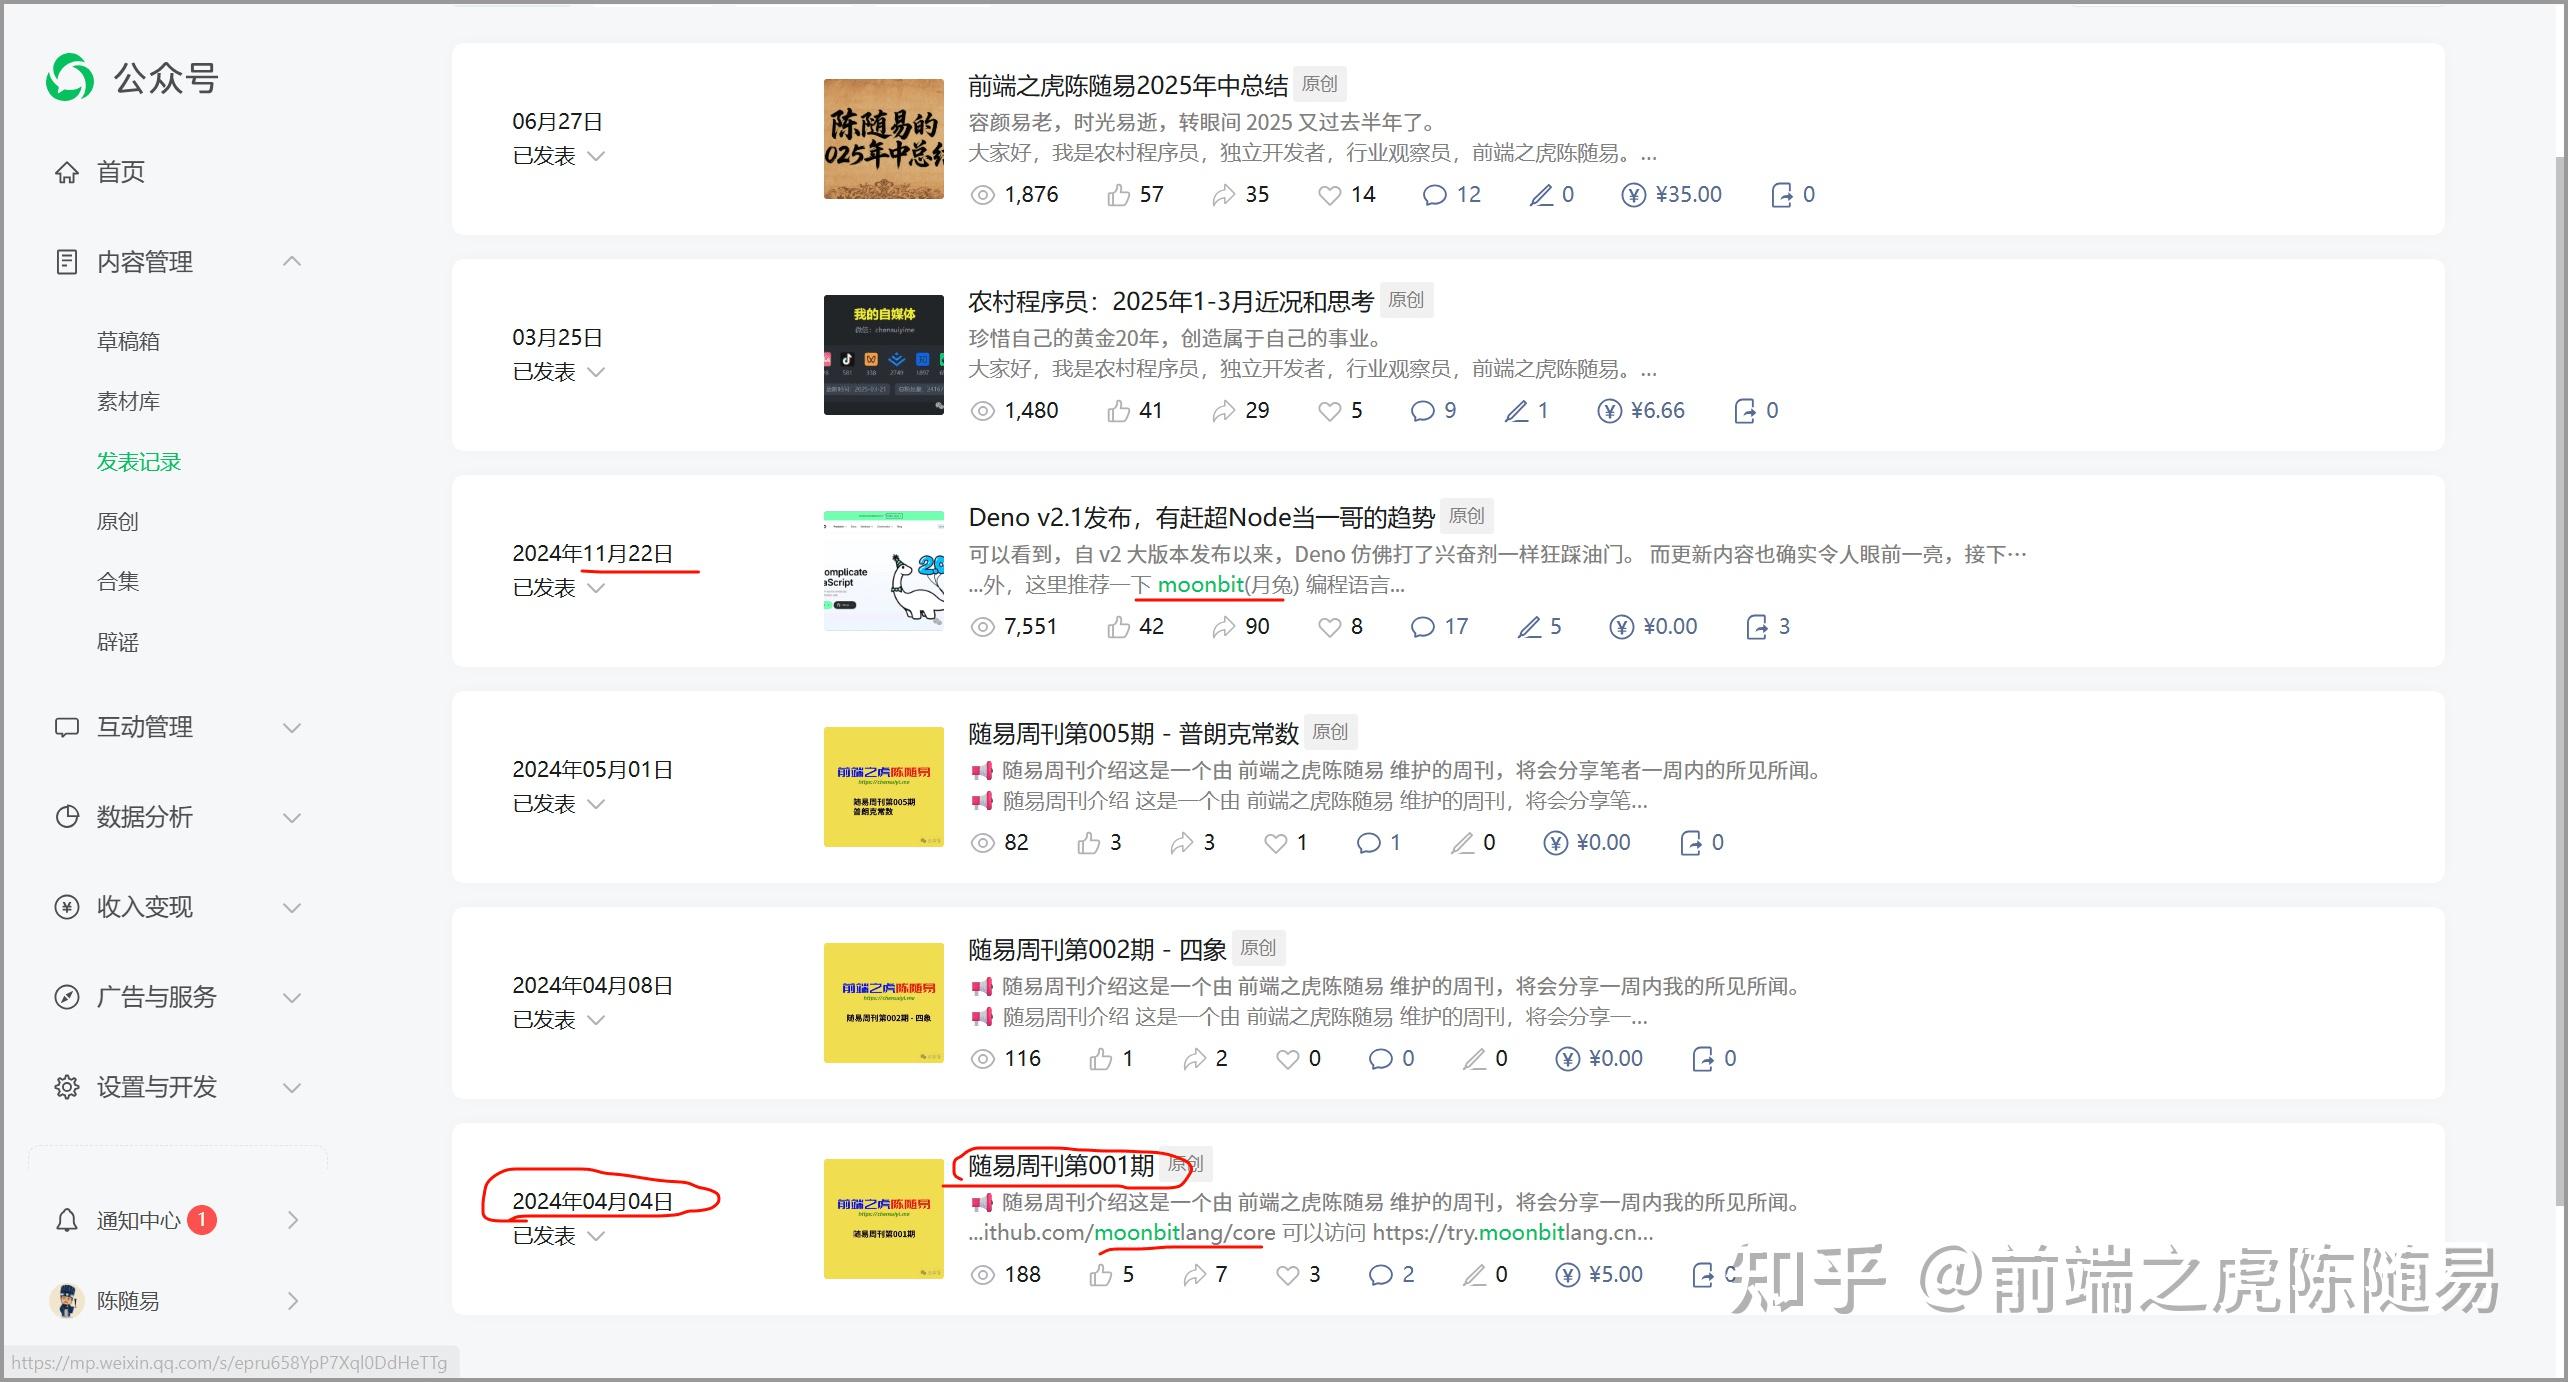
Task: Click the 设置与开发 gear icon
Action: [65, 1087]
